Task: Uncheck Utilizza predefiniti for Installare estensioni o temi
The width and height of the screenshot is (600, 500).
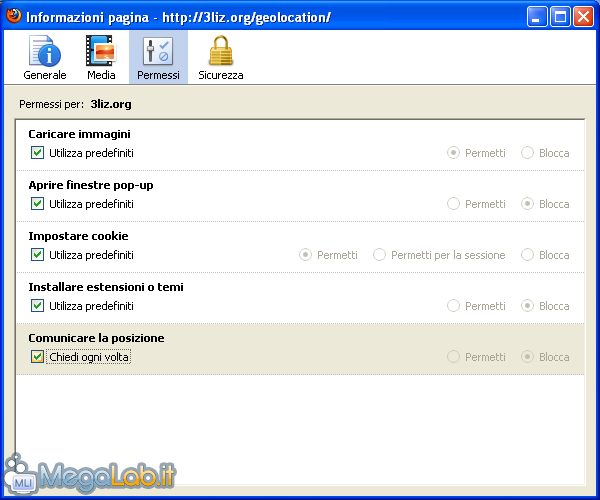Action: click(37, 306)
